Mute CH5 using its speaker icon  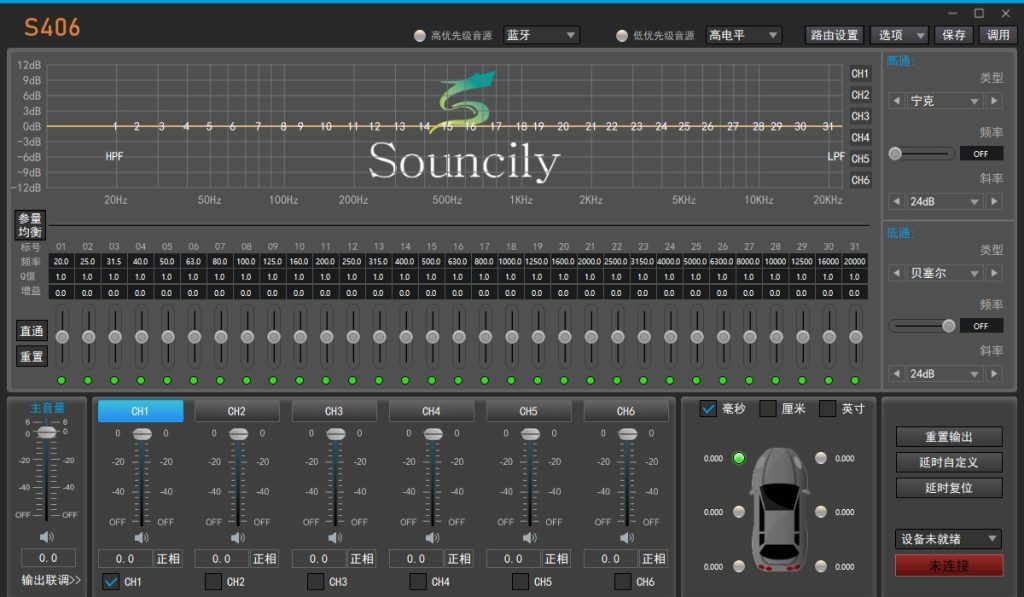(530, 538)
